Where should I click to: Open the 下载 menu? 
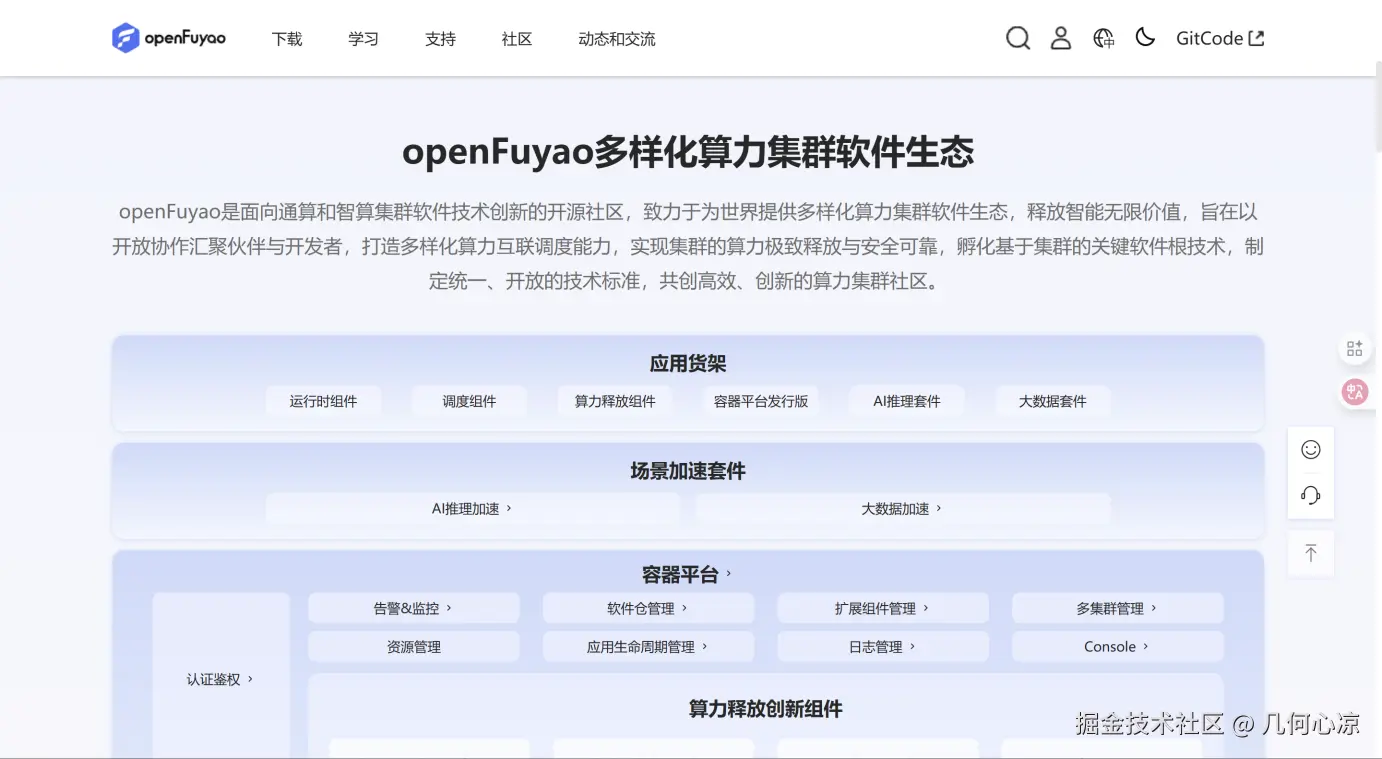[287, 39]
